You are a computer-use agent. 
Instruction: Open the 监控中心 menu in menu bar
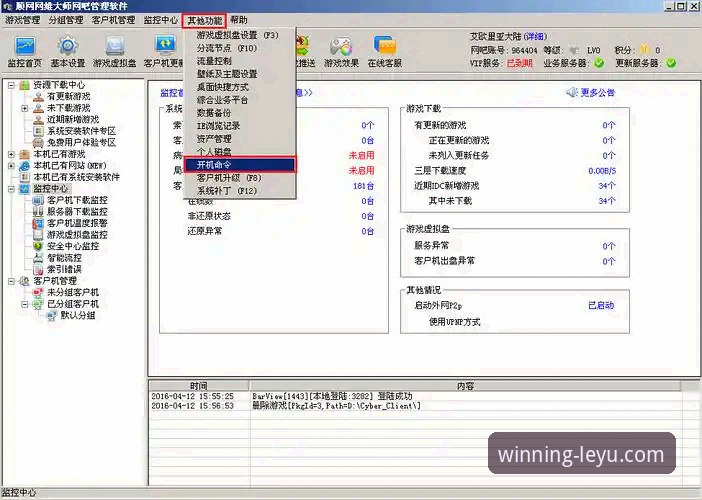(x=160, y=20)
